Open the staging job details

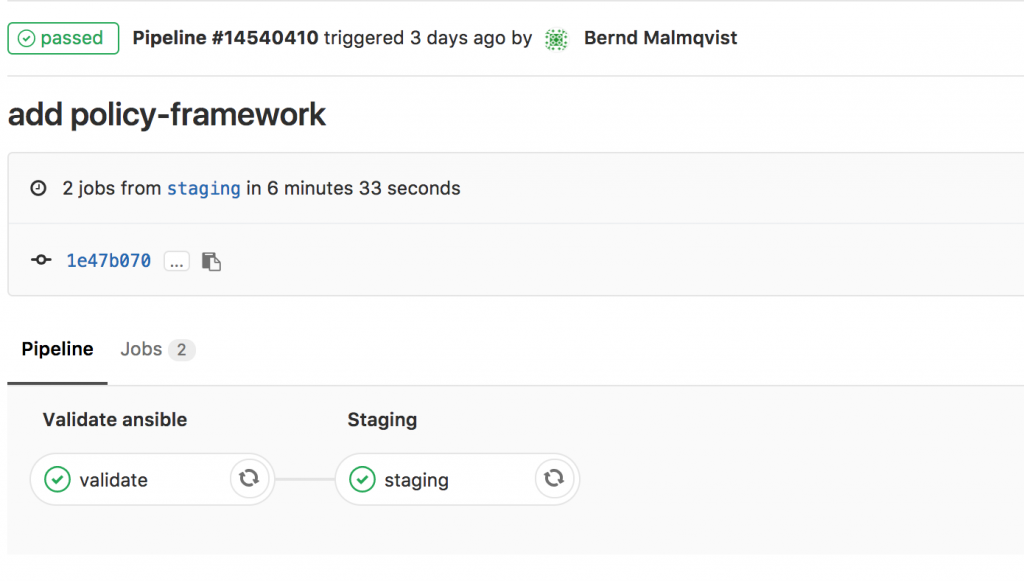[417, 480]
